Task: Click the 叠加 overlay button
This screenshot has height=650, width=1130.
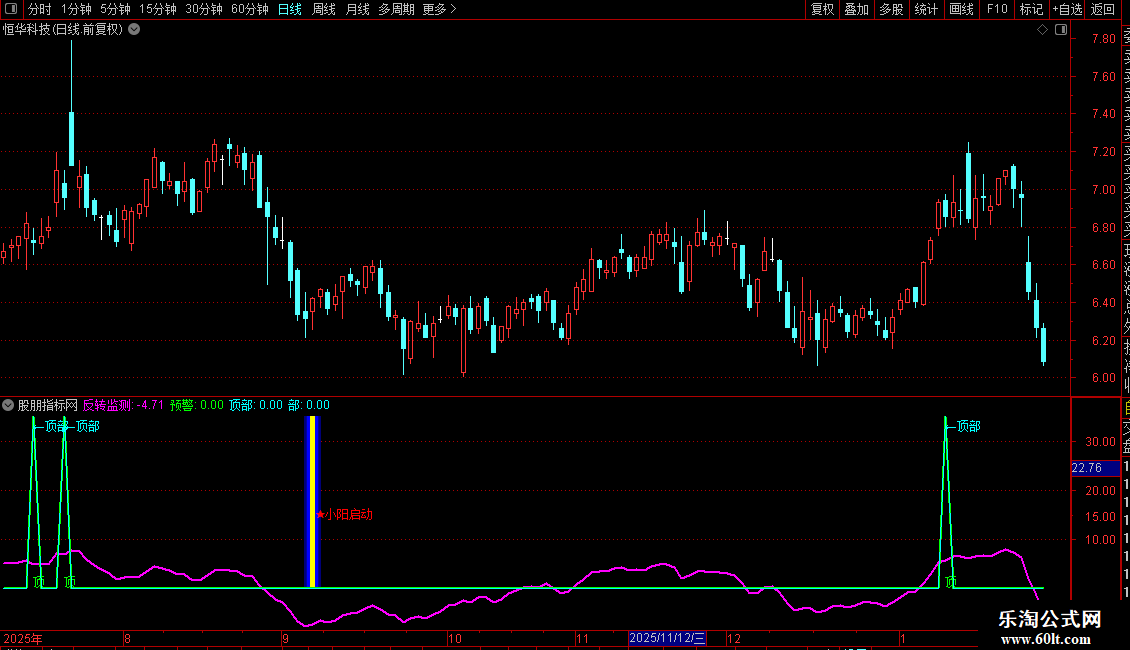Action: (x=856, y=9)
